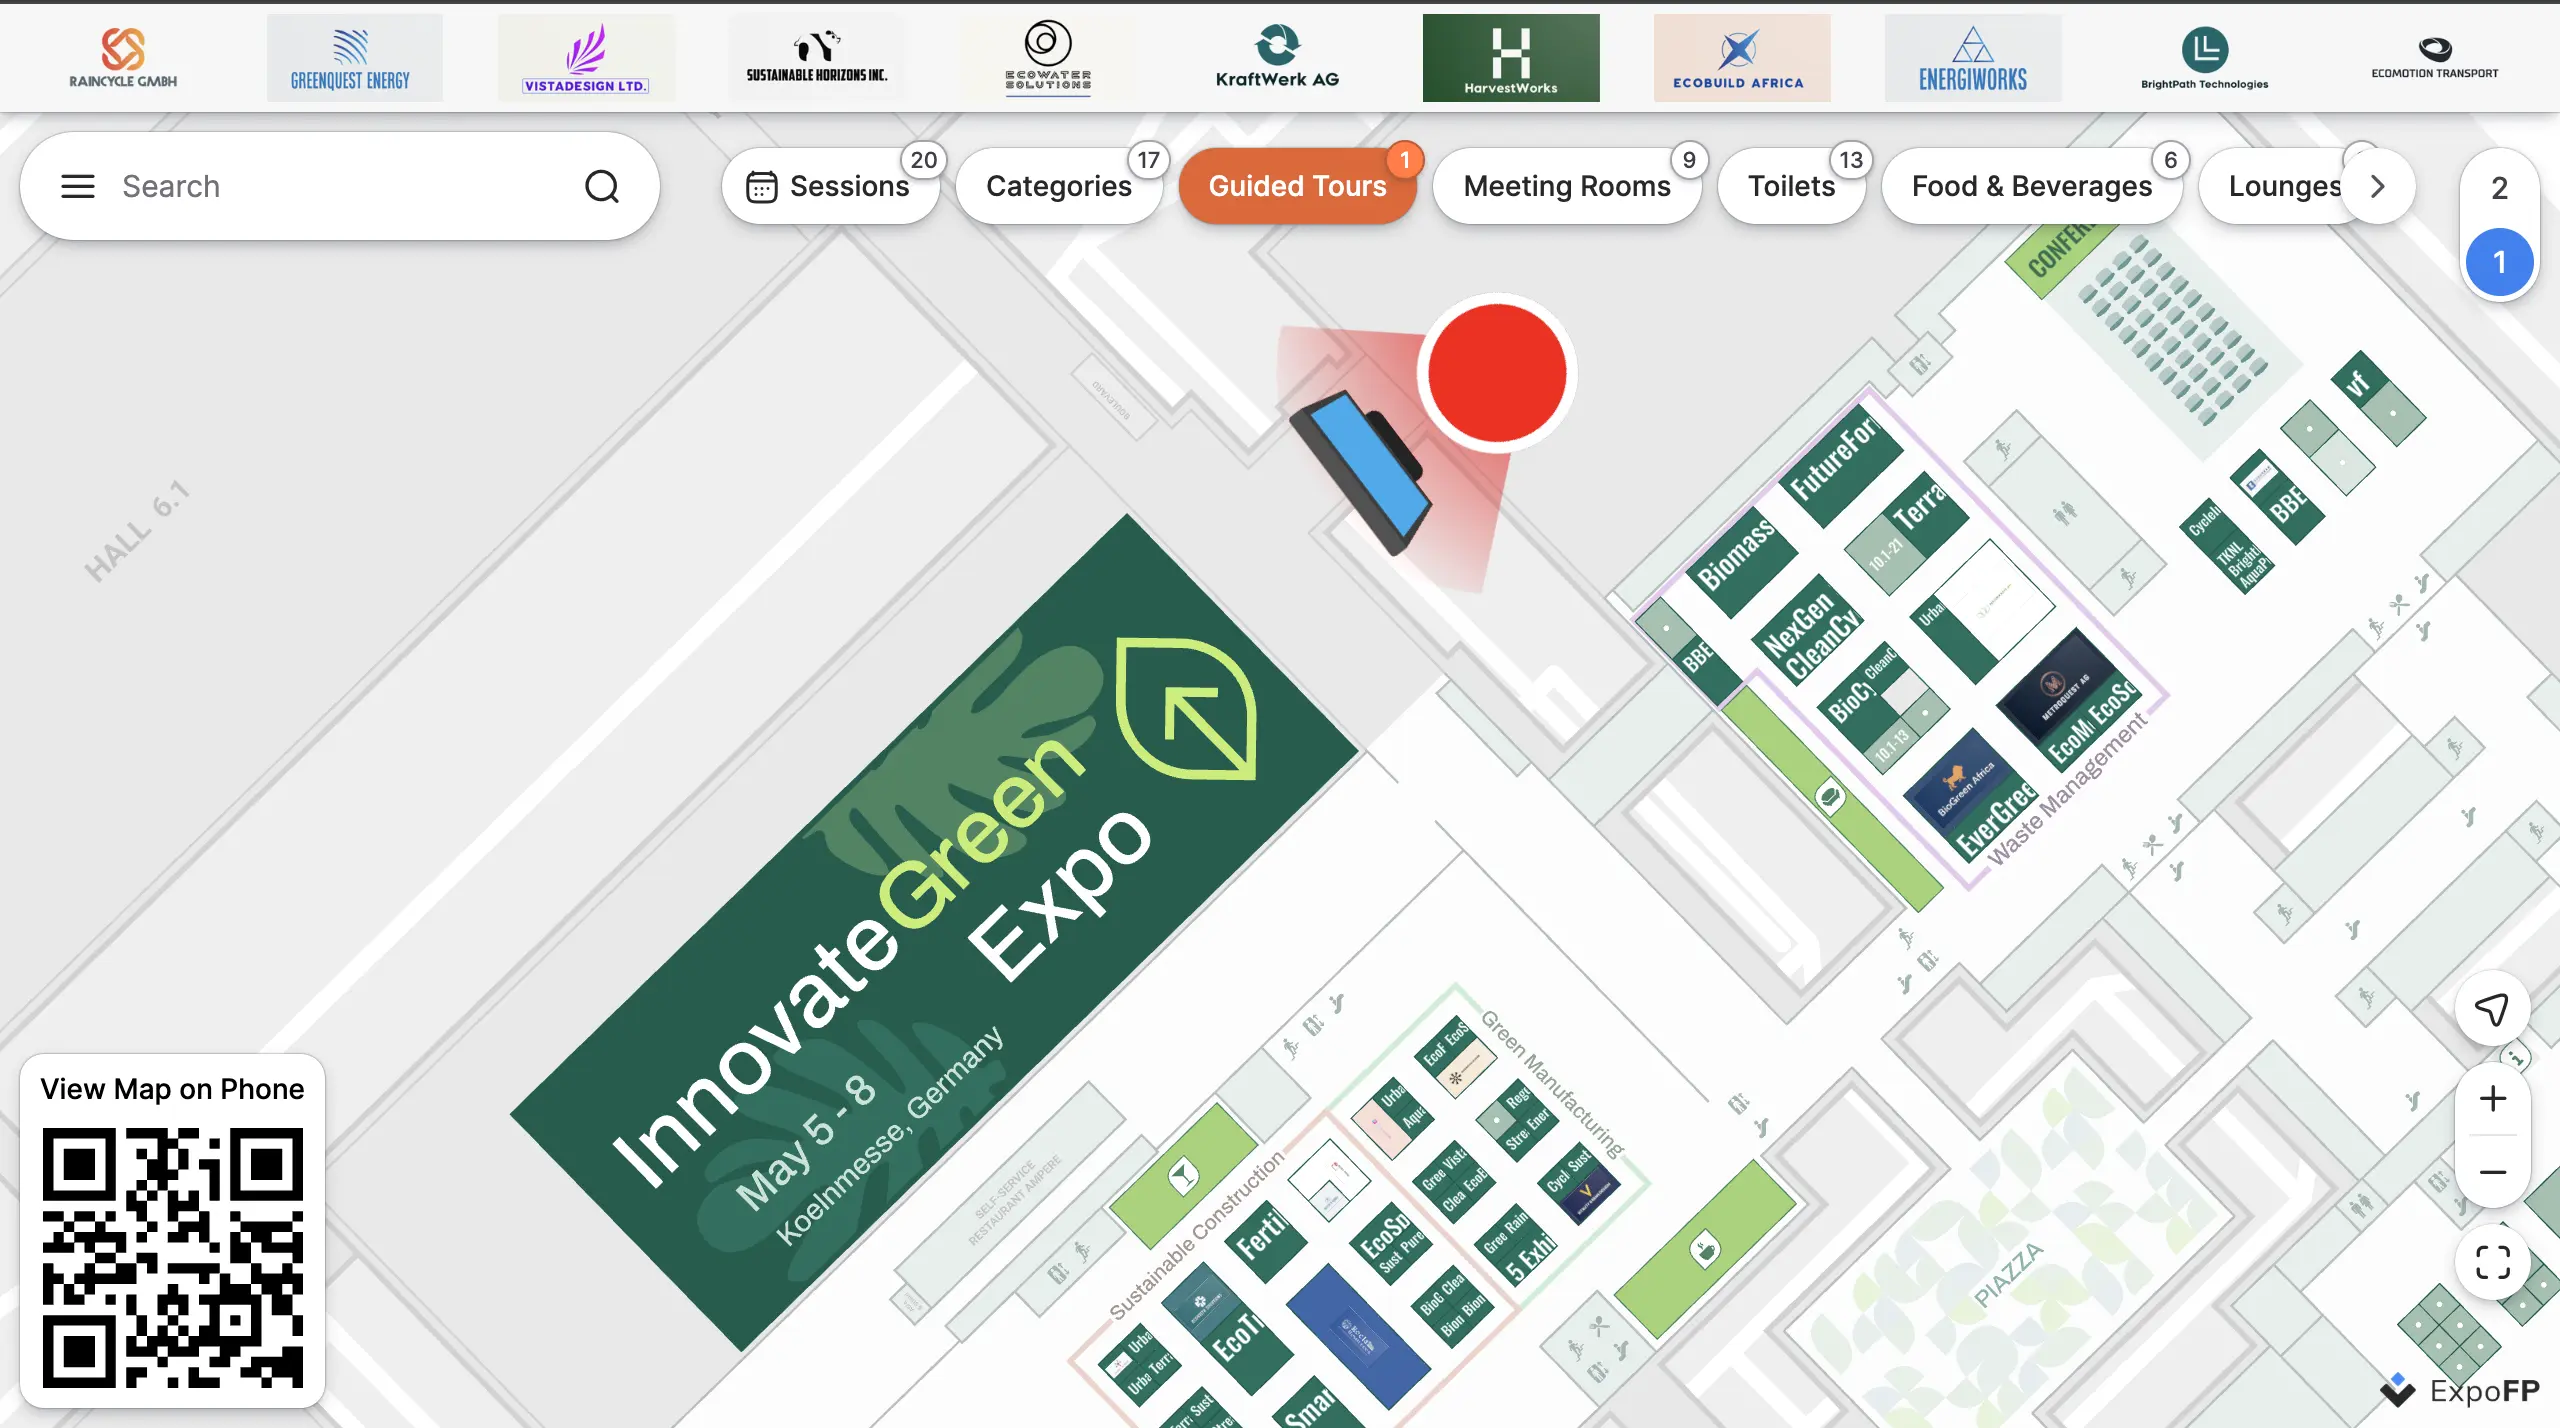Toggle the Guided Tours filter

coord(1297,186)
